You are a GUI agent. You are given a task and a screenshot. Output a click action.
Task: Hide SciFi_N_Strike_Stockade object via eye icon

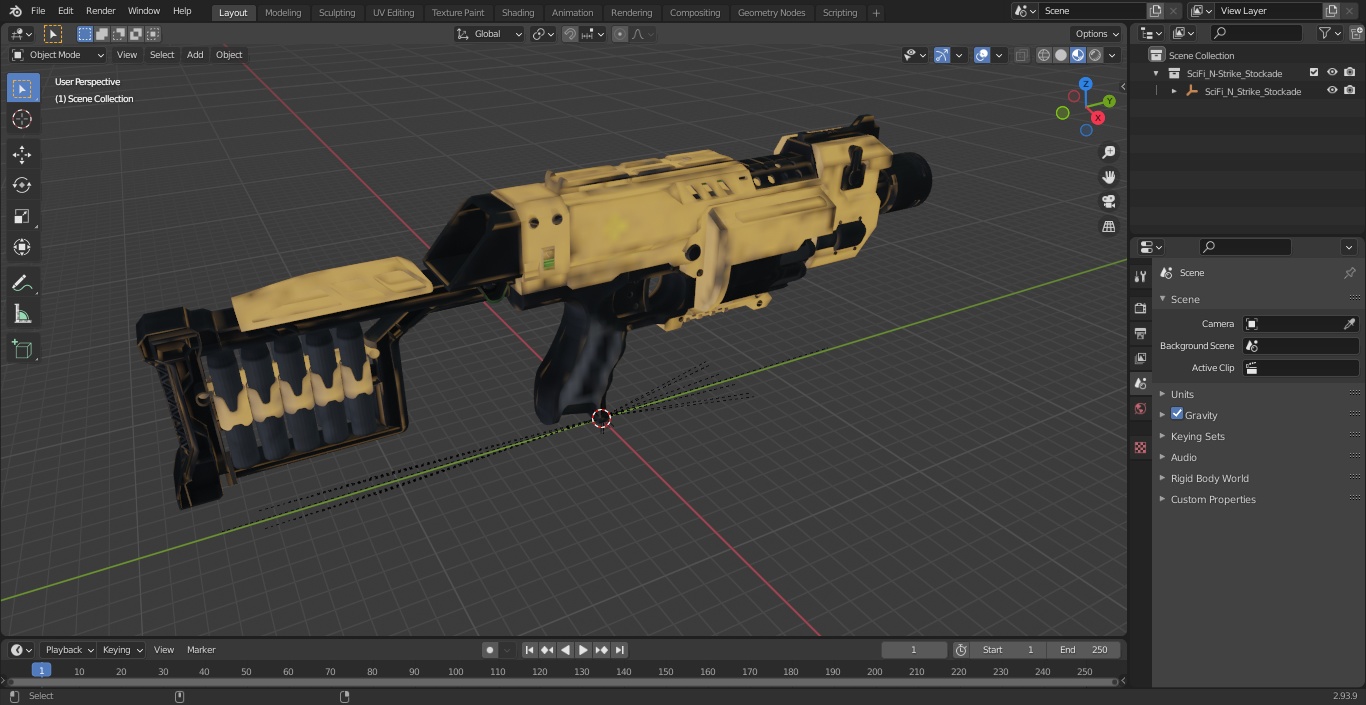(x=1332, y=91)
